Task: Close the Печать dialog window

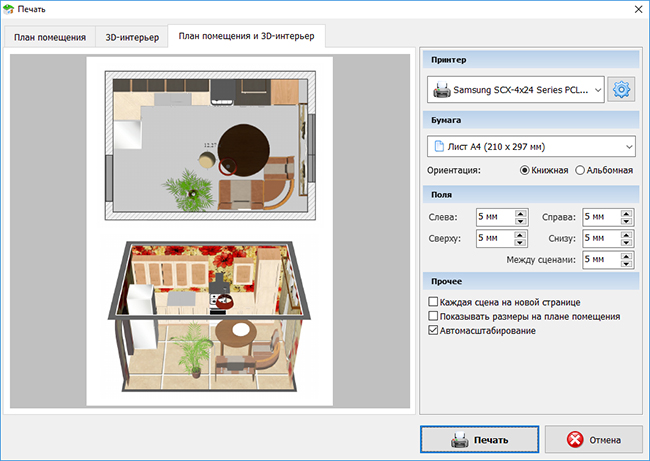Action: click(638, 9)
